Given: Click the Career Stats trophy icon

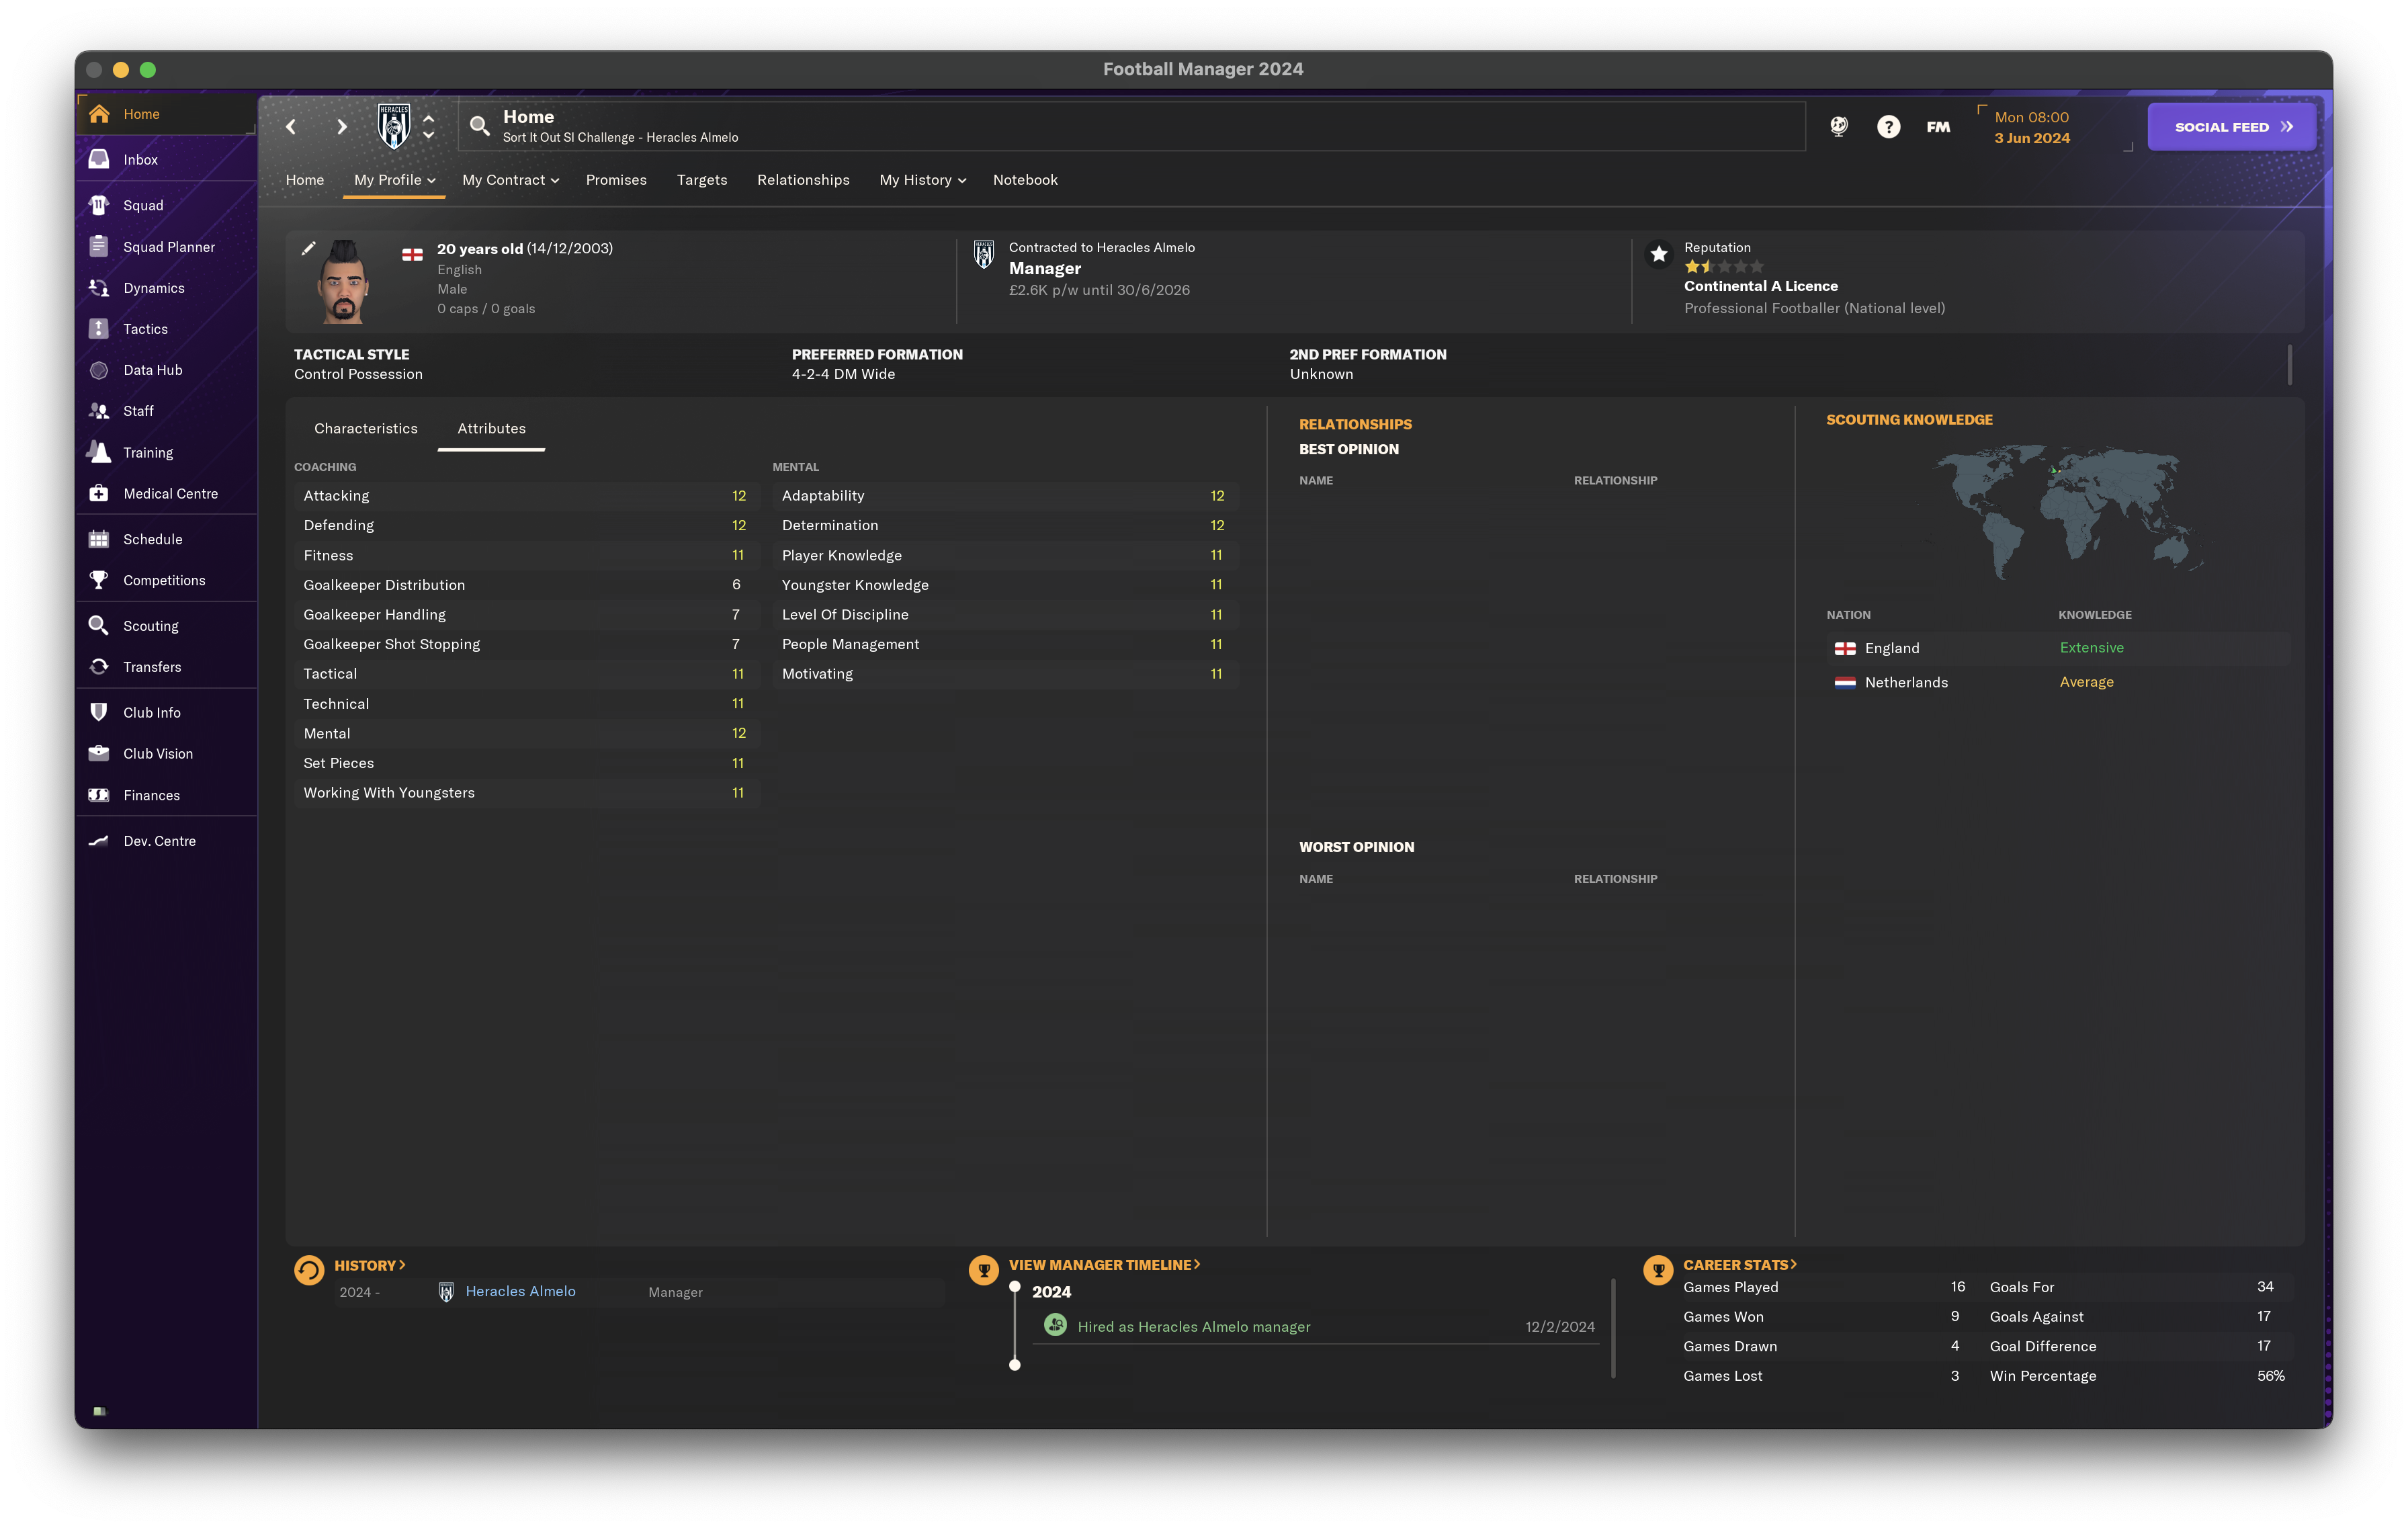Looking at the screenshot, I should coord(1658,1270).
